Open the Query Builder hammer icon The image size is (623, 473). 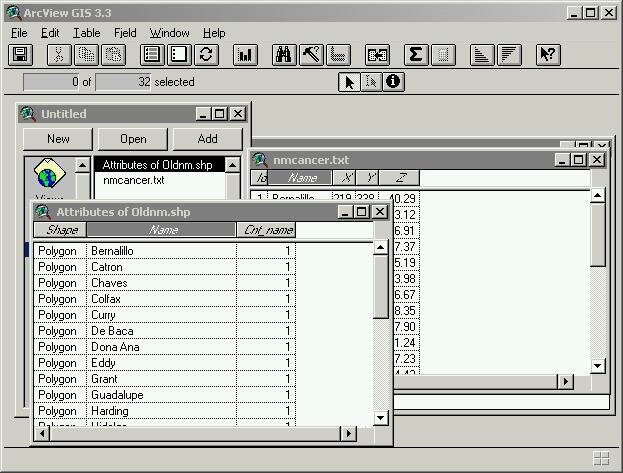click(x=311, y=54)
